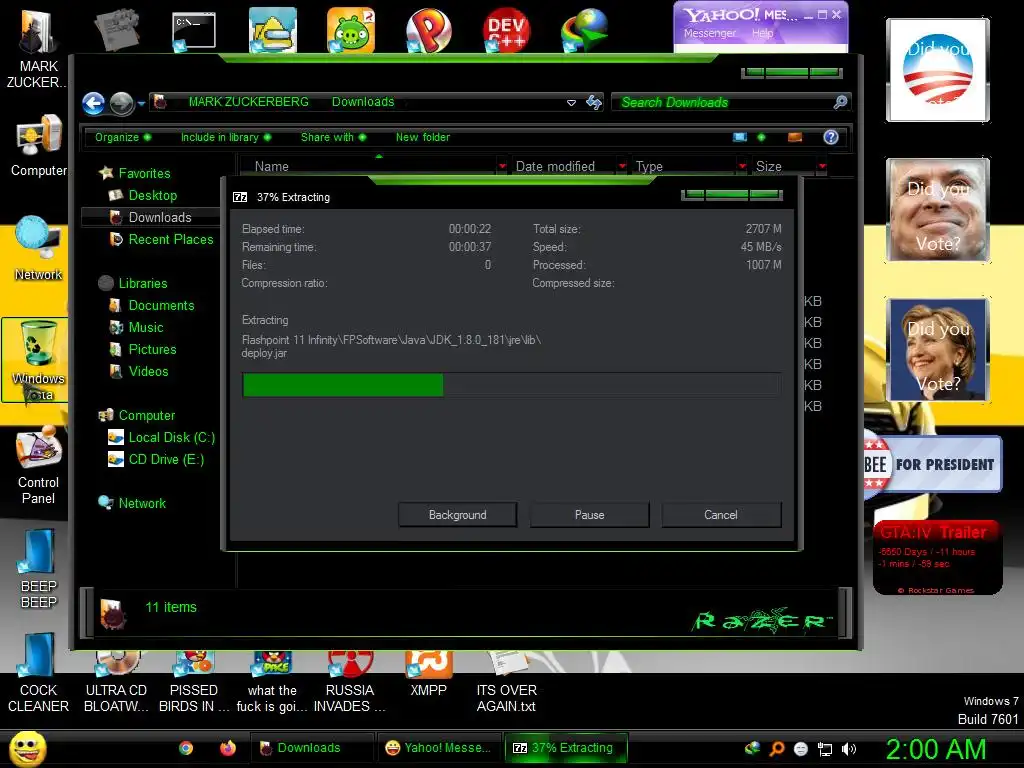Open Music library
The height and width of the screenshot is (768, 1024).
pos(146,327)
